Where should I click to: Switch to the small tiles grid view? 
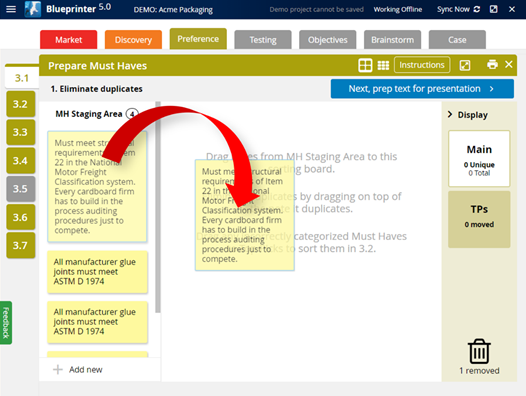pos(383,65)
